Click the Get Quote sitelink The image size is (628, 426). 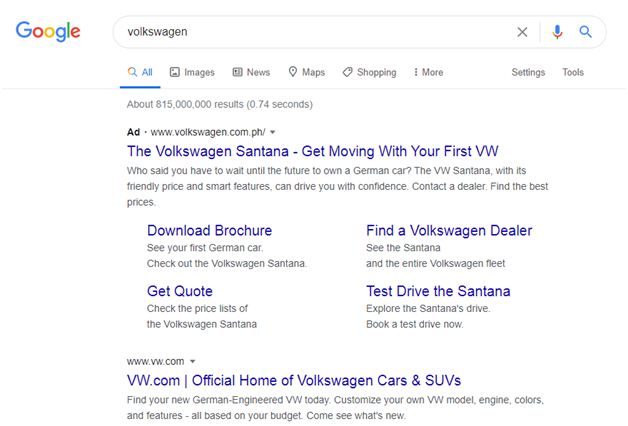point(180,292)
